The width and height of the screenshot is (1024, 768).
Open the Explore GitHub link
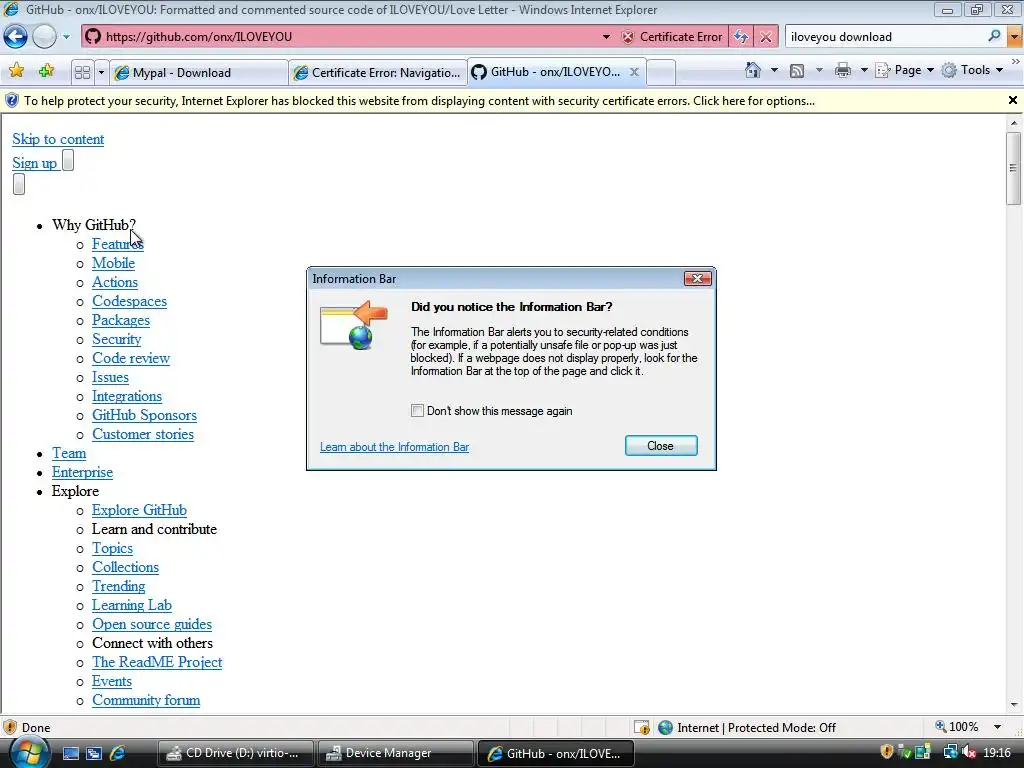coord(139,510)
